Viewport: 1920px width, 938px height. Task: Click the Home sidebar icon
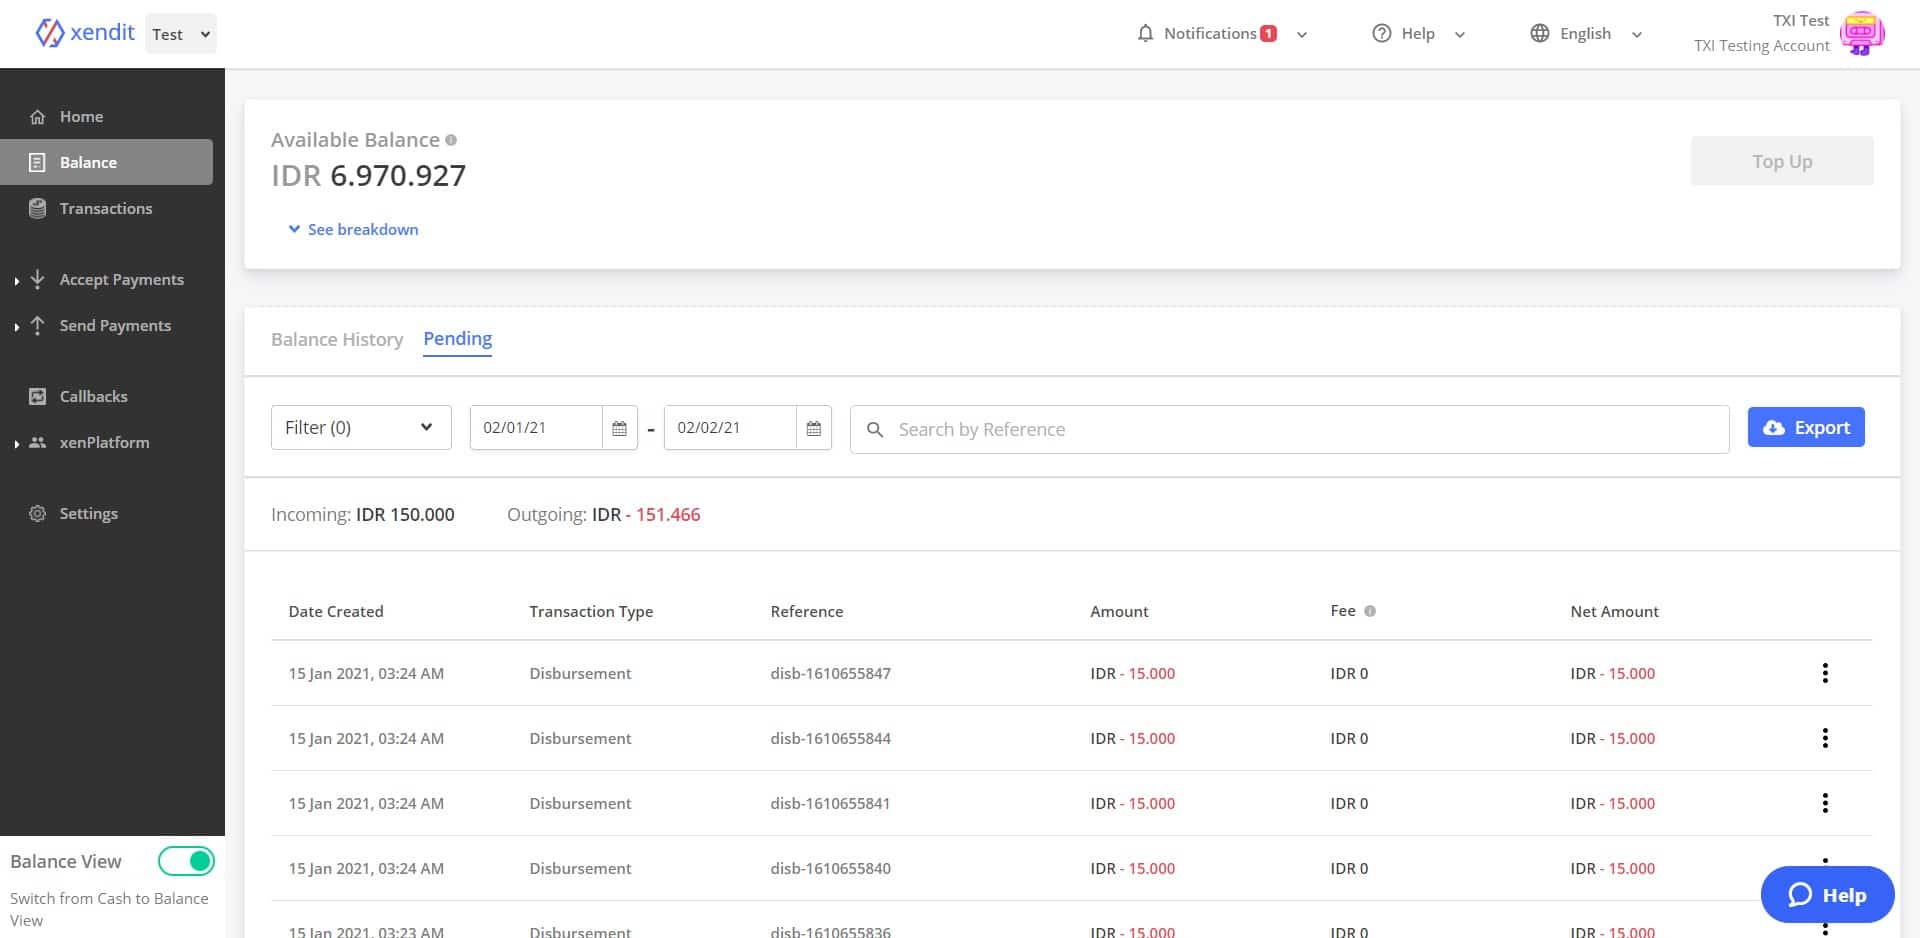pyautogui.click(x=37, y=117)
